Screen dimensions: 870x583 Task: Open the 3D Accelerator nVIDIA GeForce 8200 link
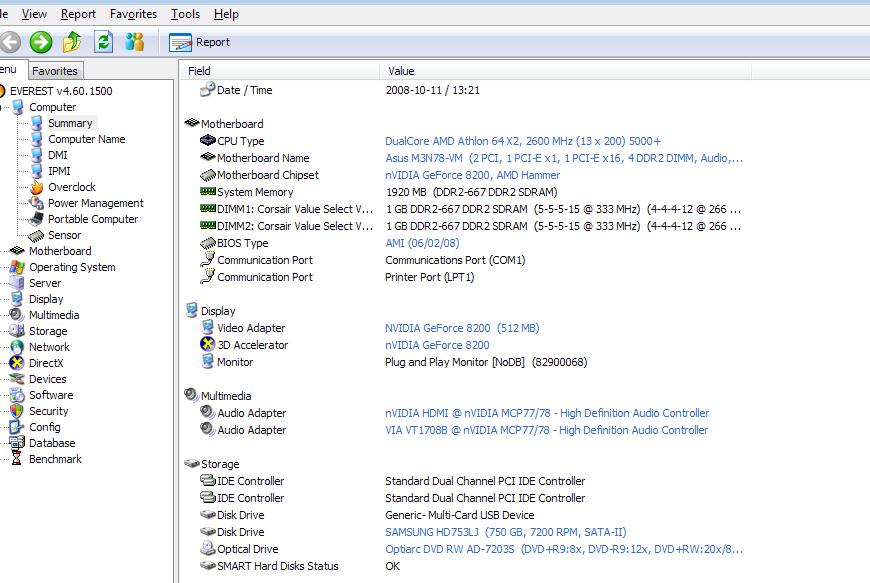click(x=437, y=345)
